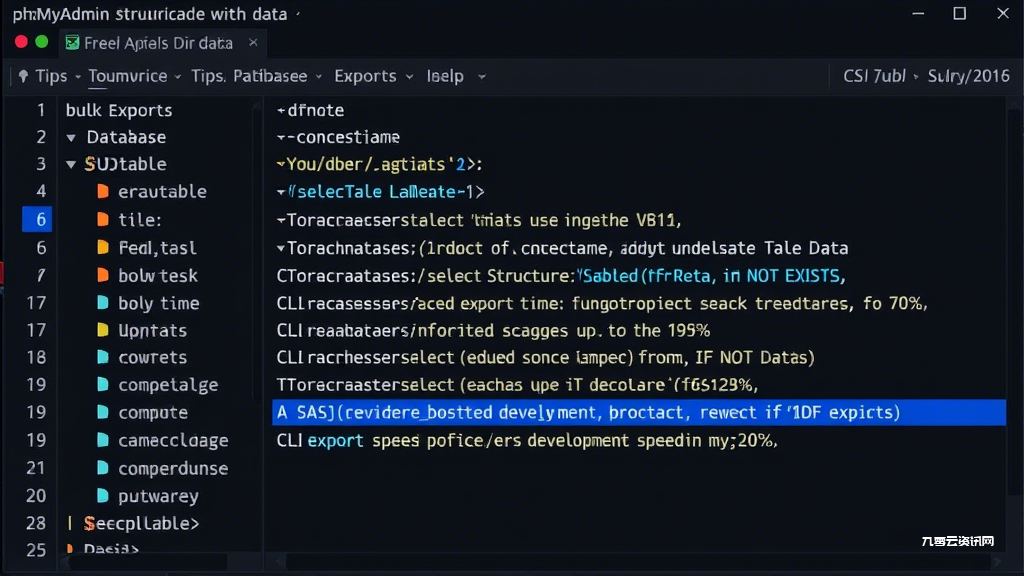Click the orange icon next to tile:

click(x=103, y=219)
